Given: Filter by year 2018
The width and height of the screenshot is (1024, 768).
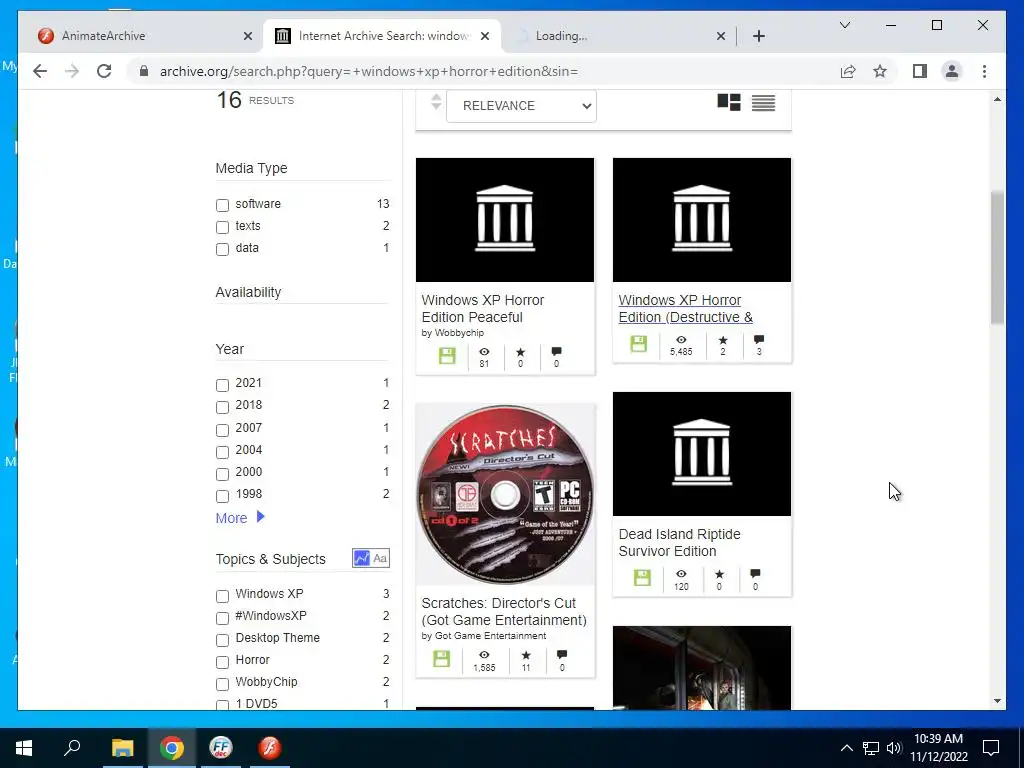Looking at the screenshot, I should (x=222, y=407).
